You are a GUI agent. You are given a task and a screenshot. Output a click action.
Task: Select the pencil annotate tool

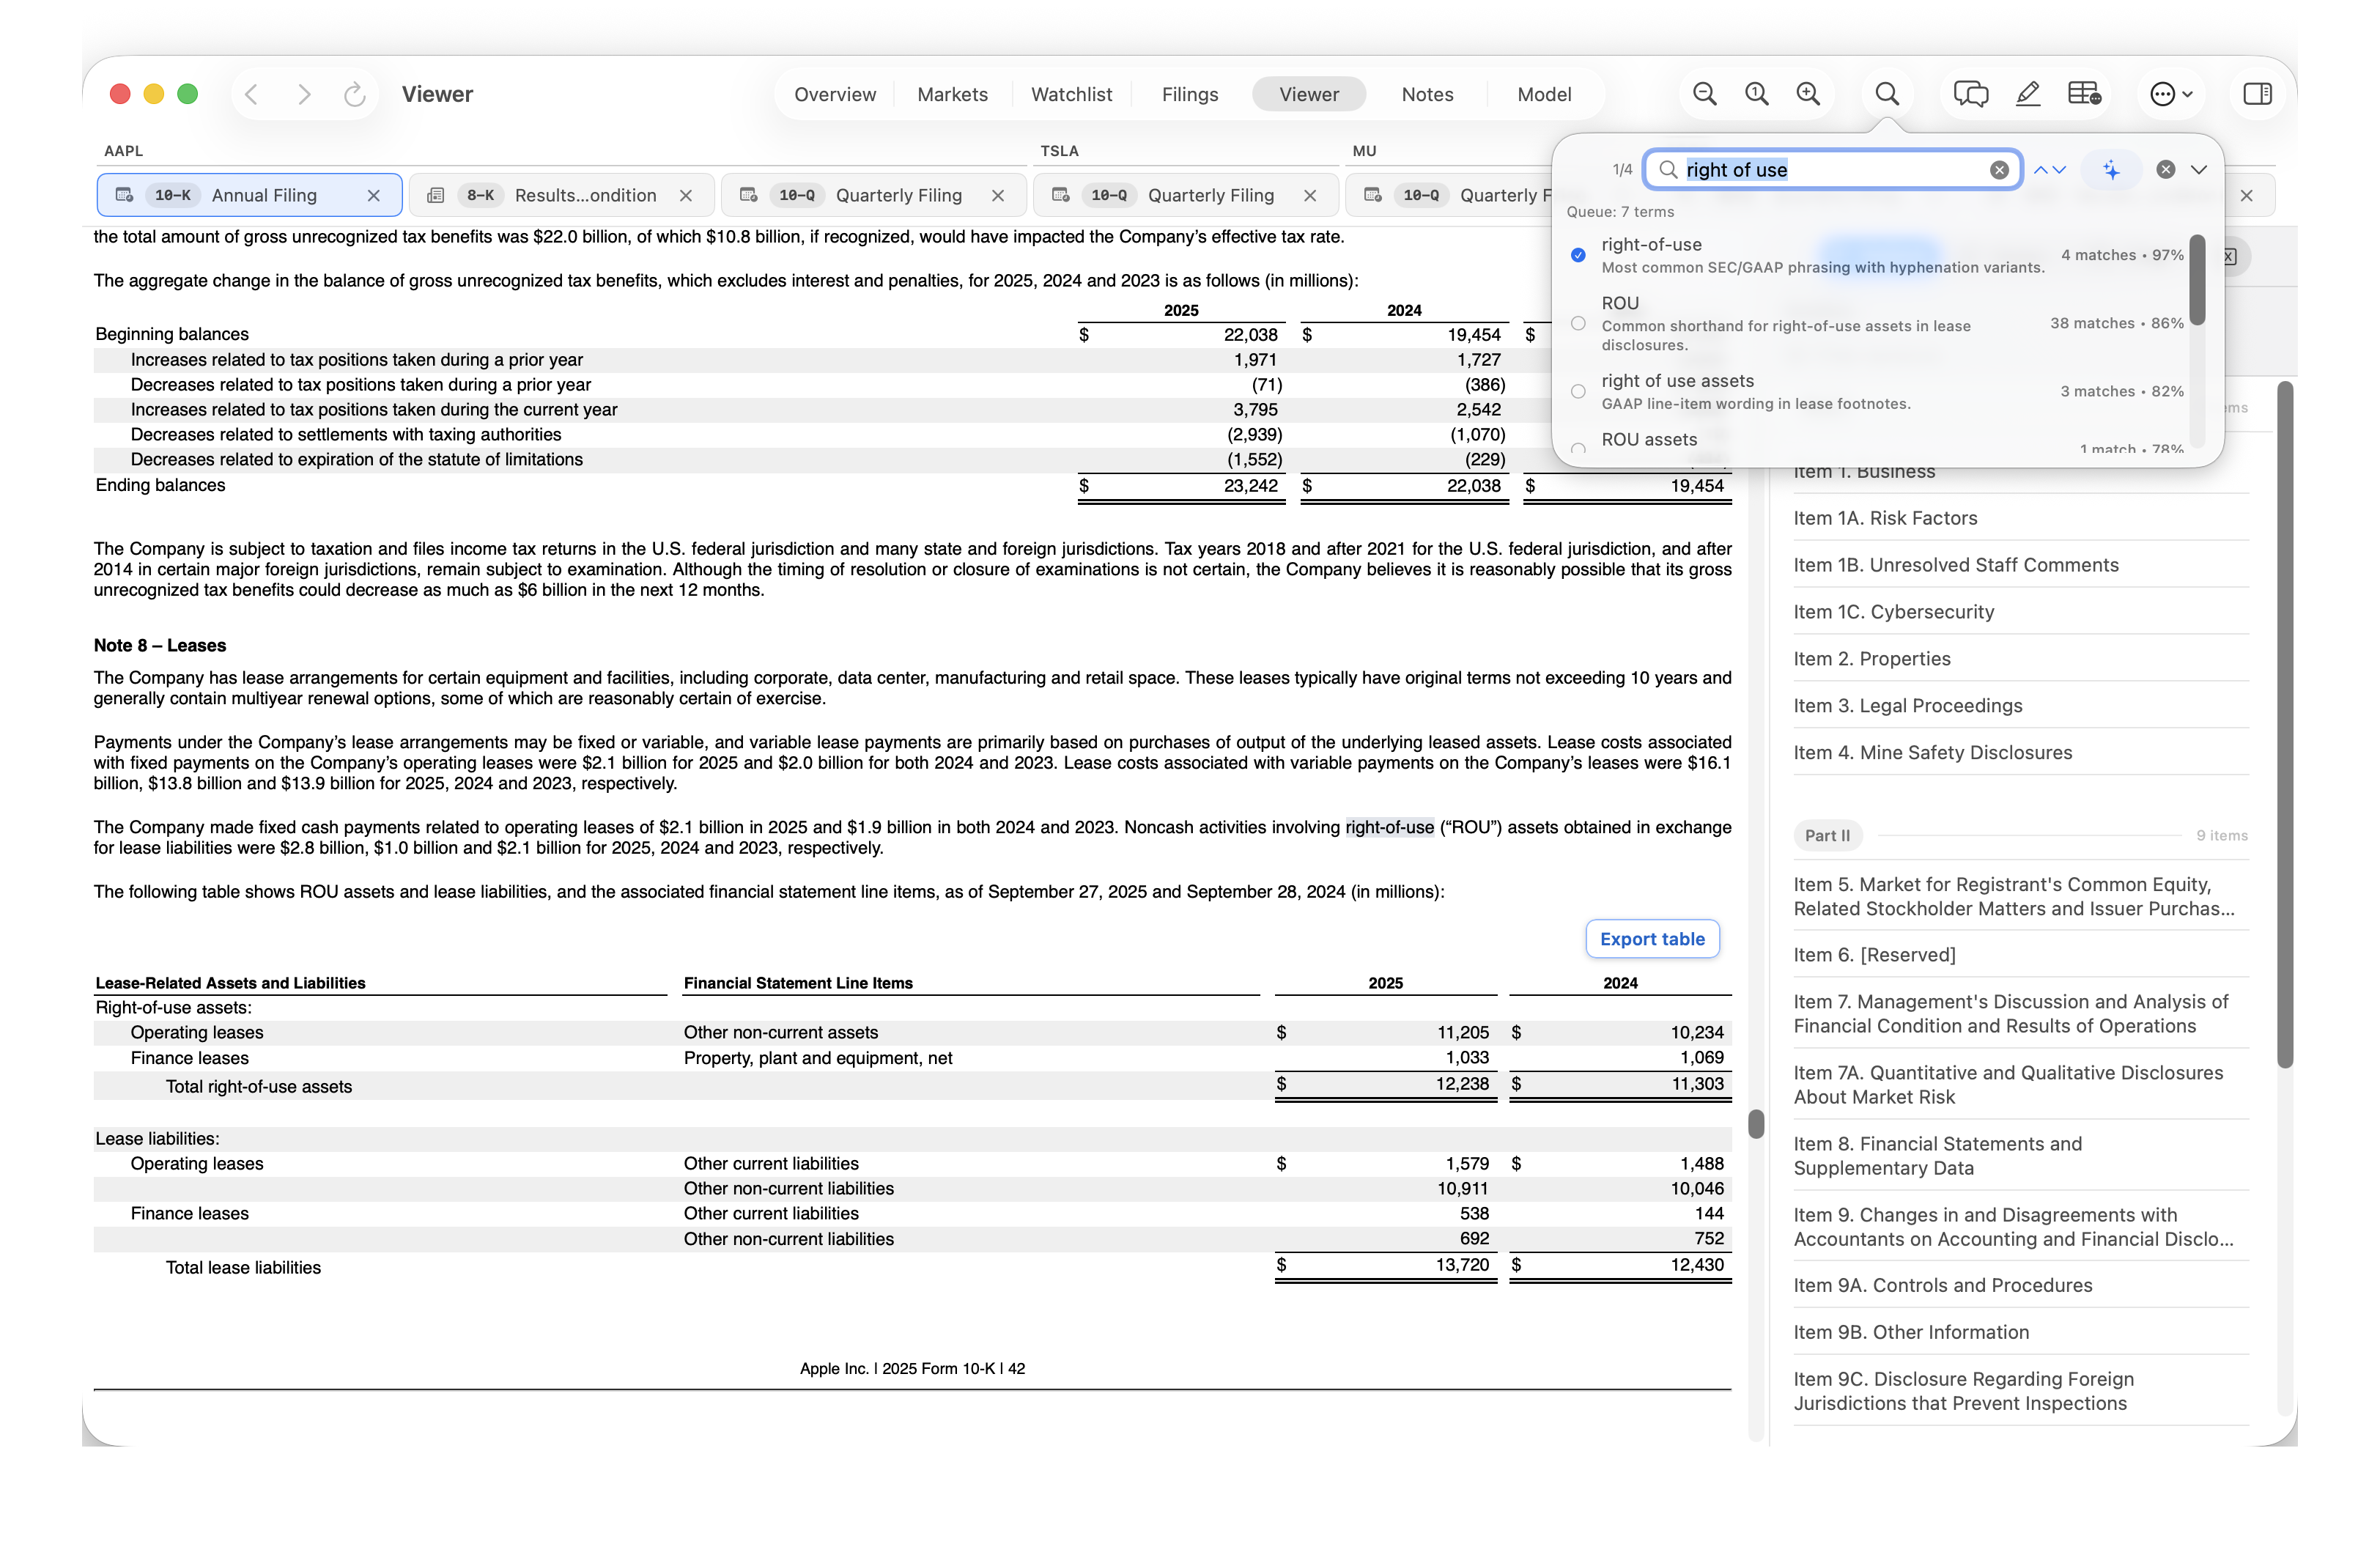pos(2028,94)
